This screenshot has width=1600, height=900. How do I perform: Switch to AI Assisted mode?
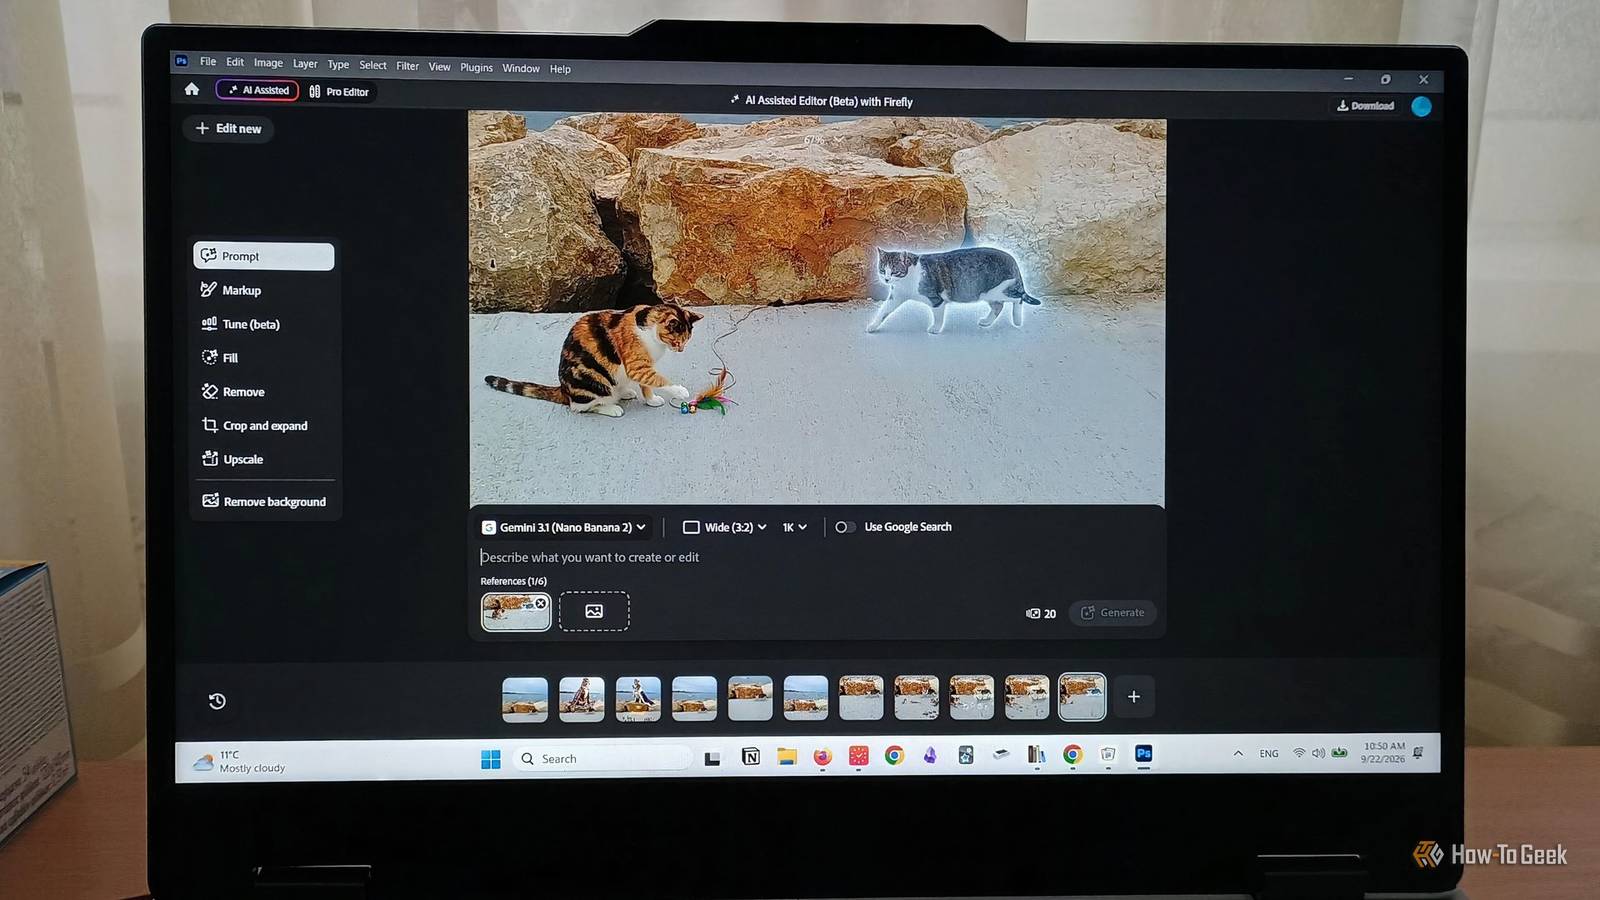(x=258, y=90)
